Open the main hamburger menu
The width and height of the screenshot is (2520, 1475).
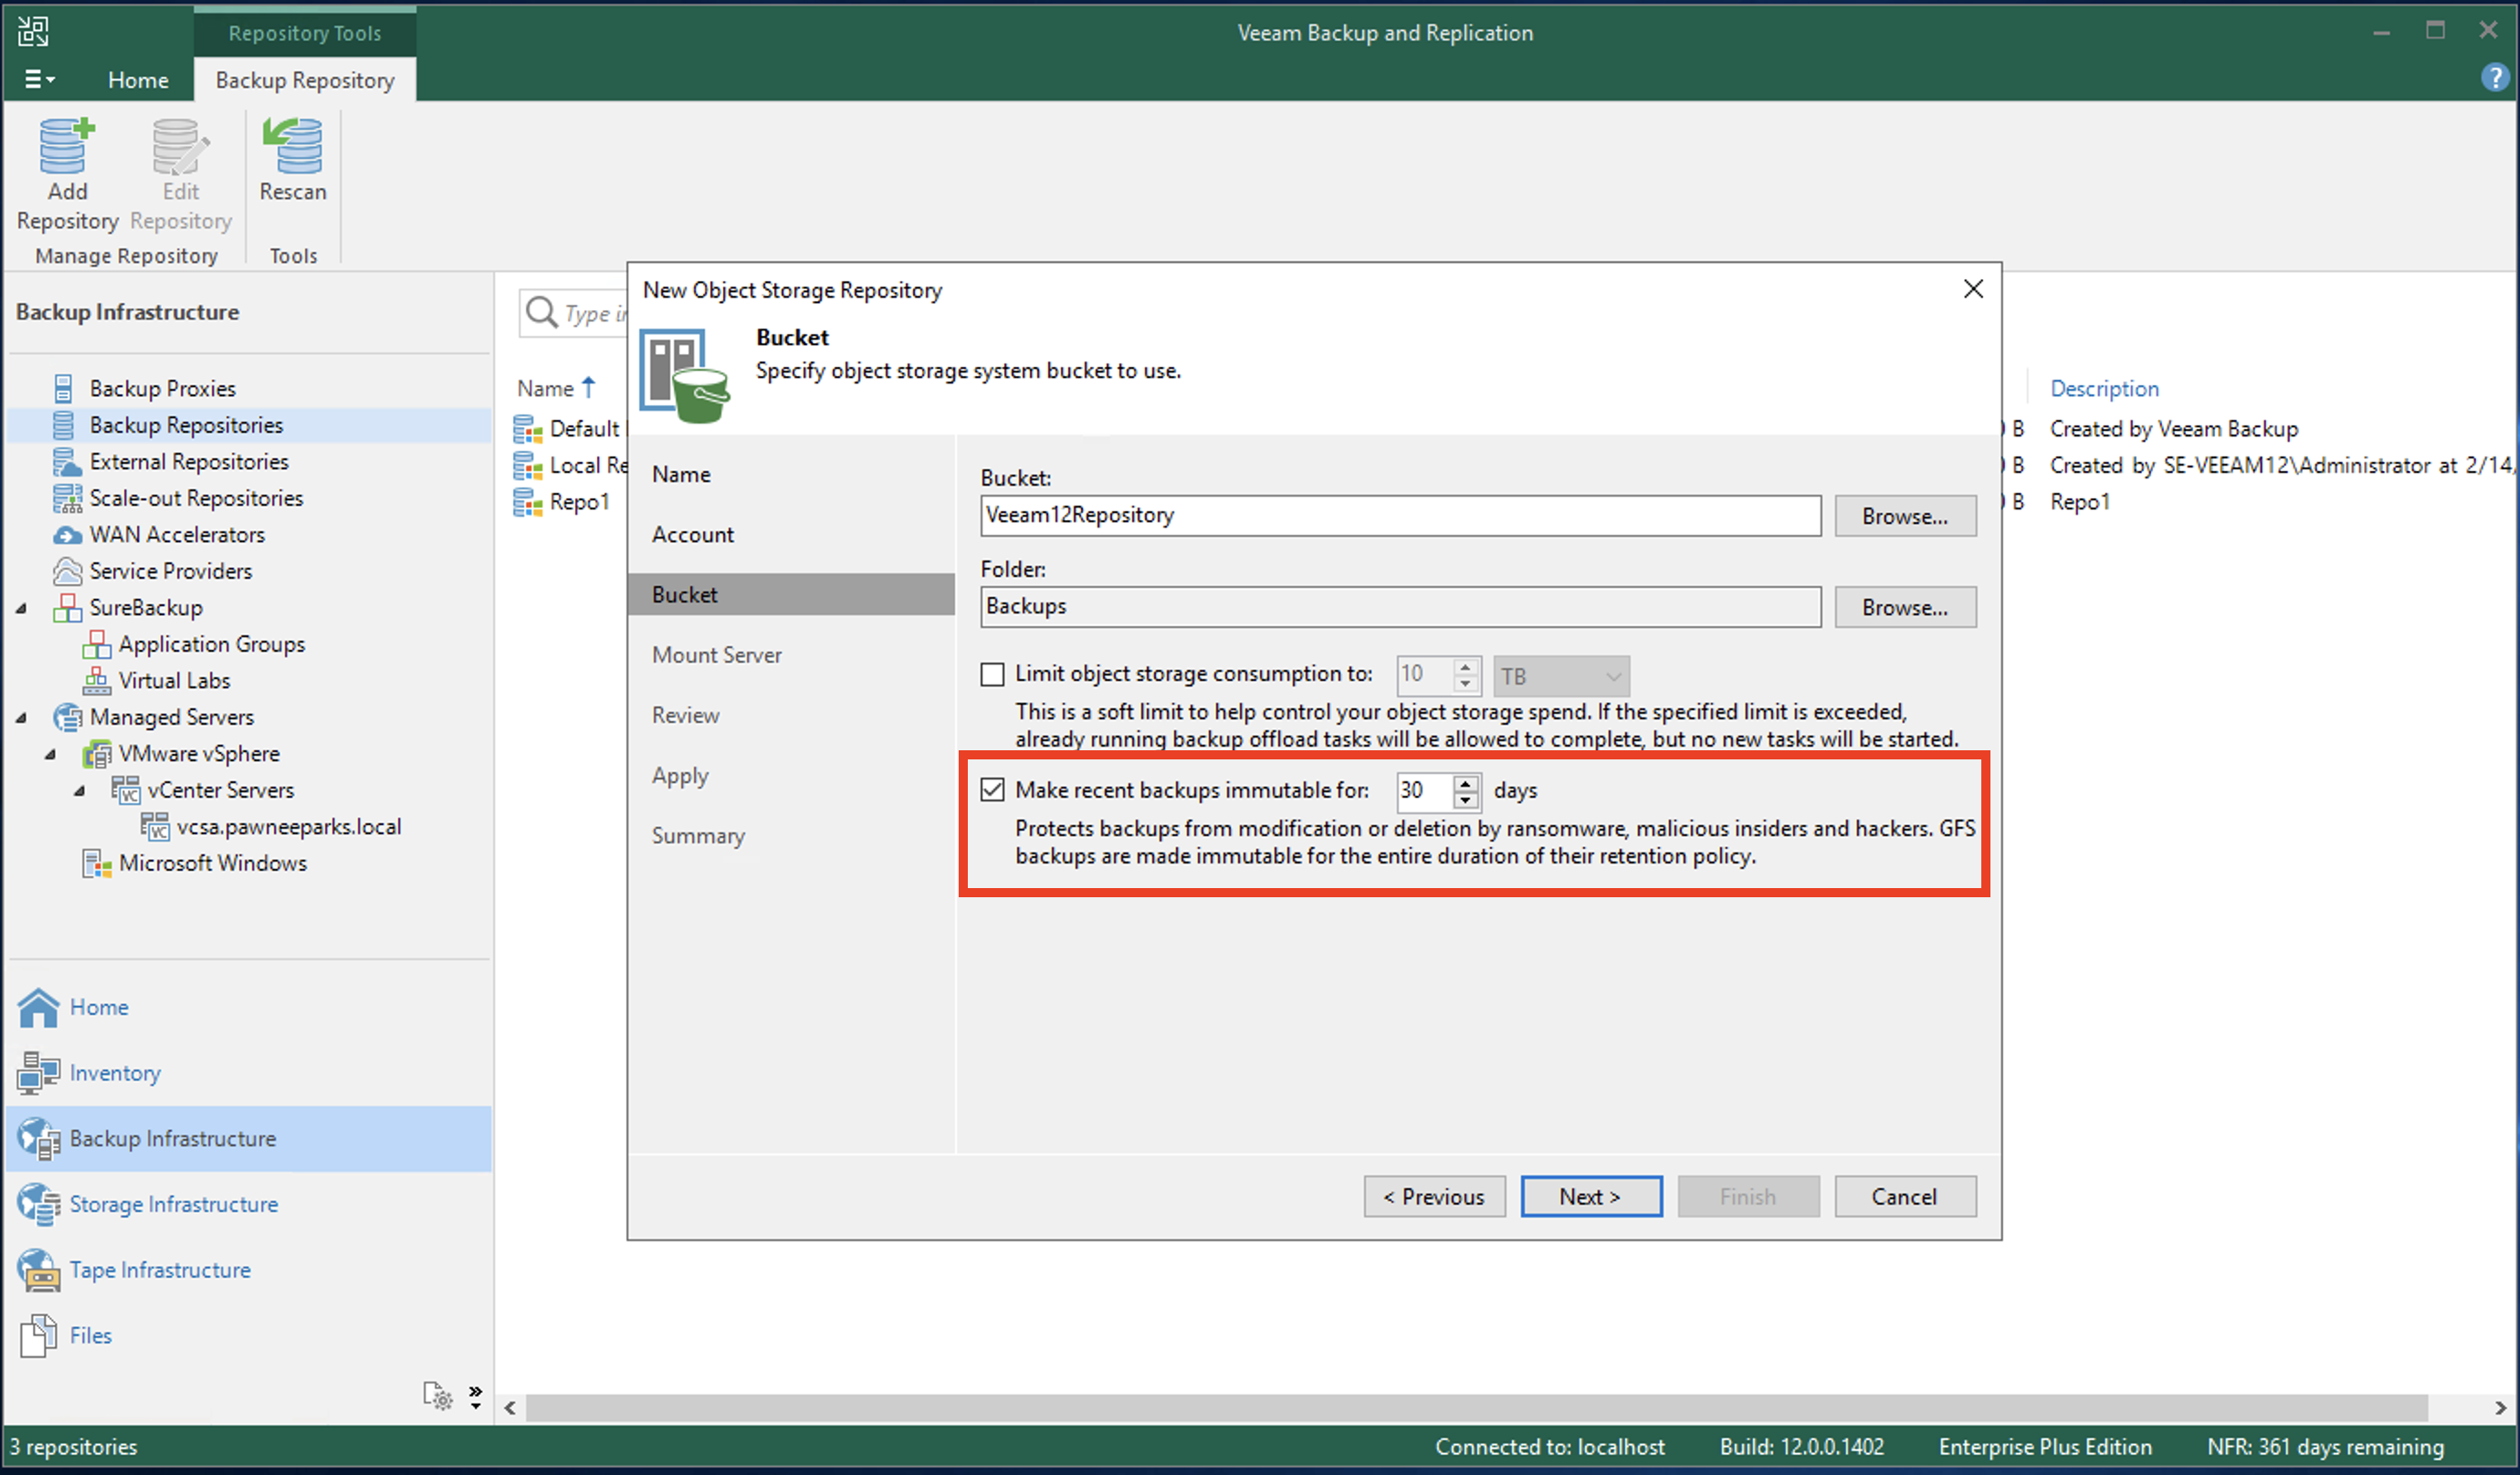39,79
